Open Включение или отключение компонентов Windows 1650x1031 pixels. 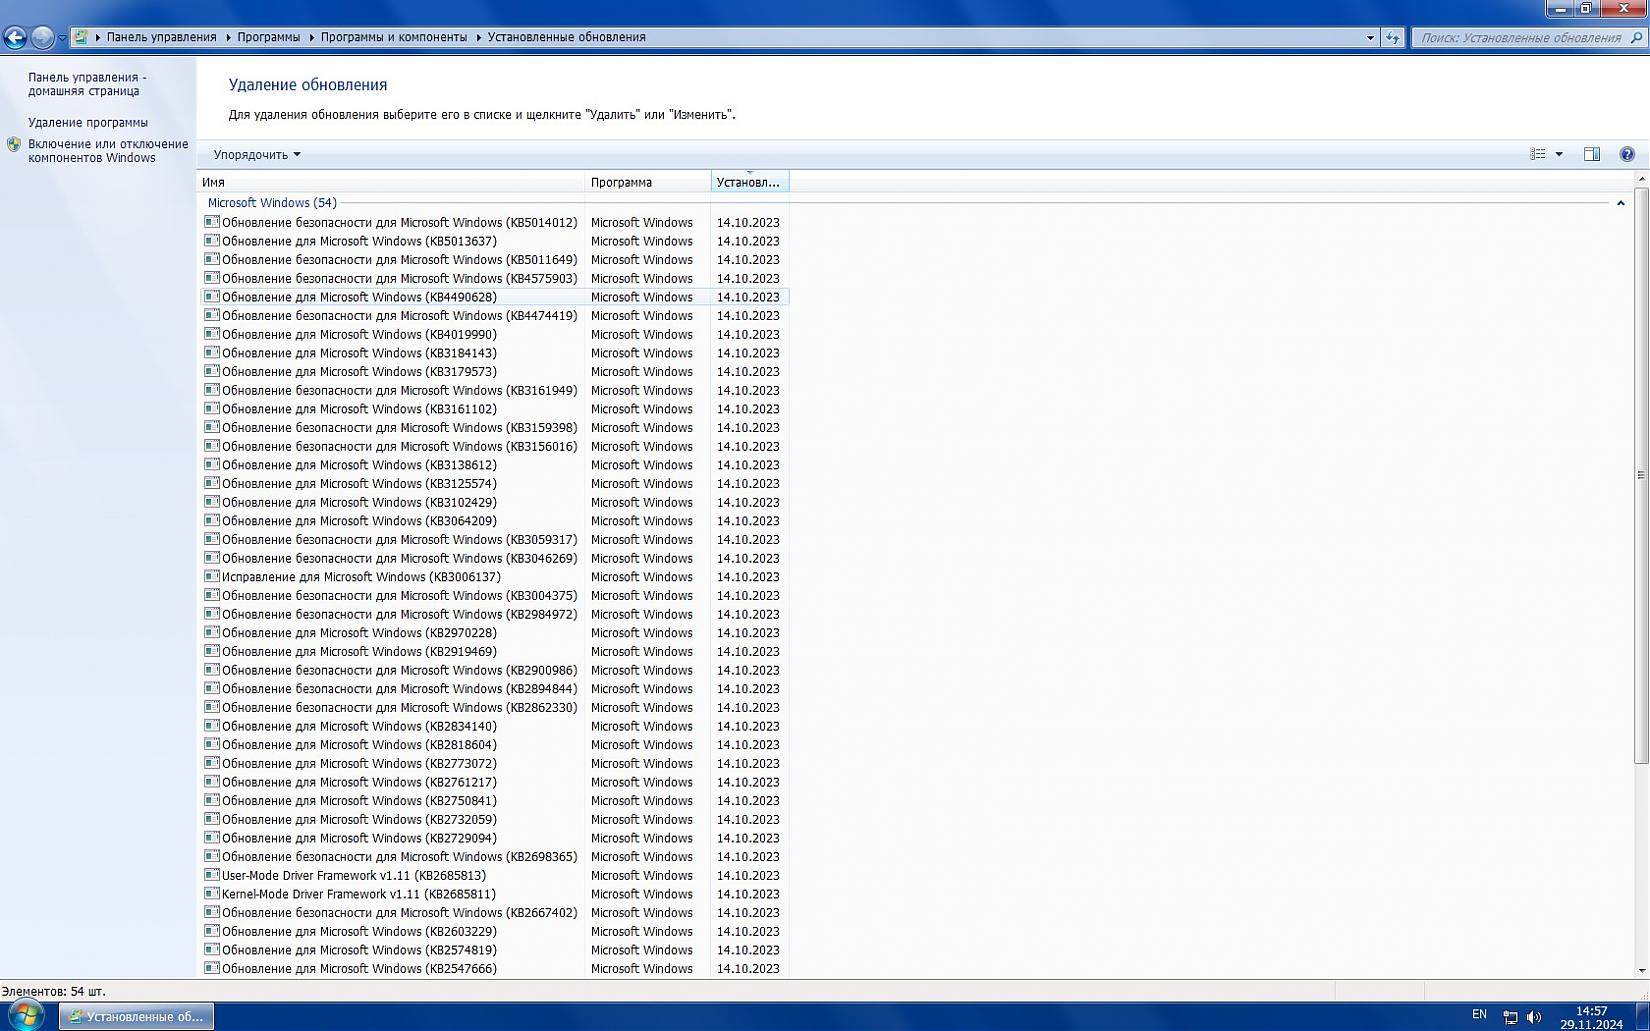coord(108,151)
